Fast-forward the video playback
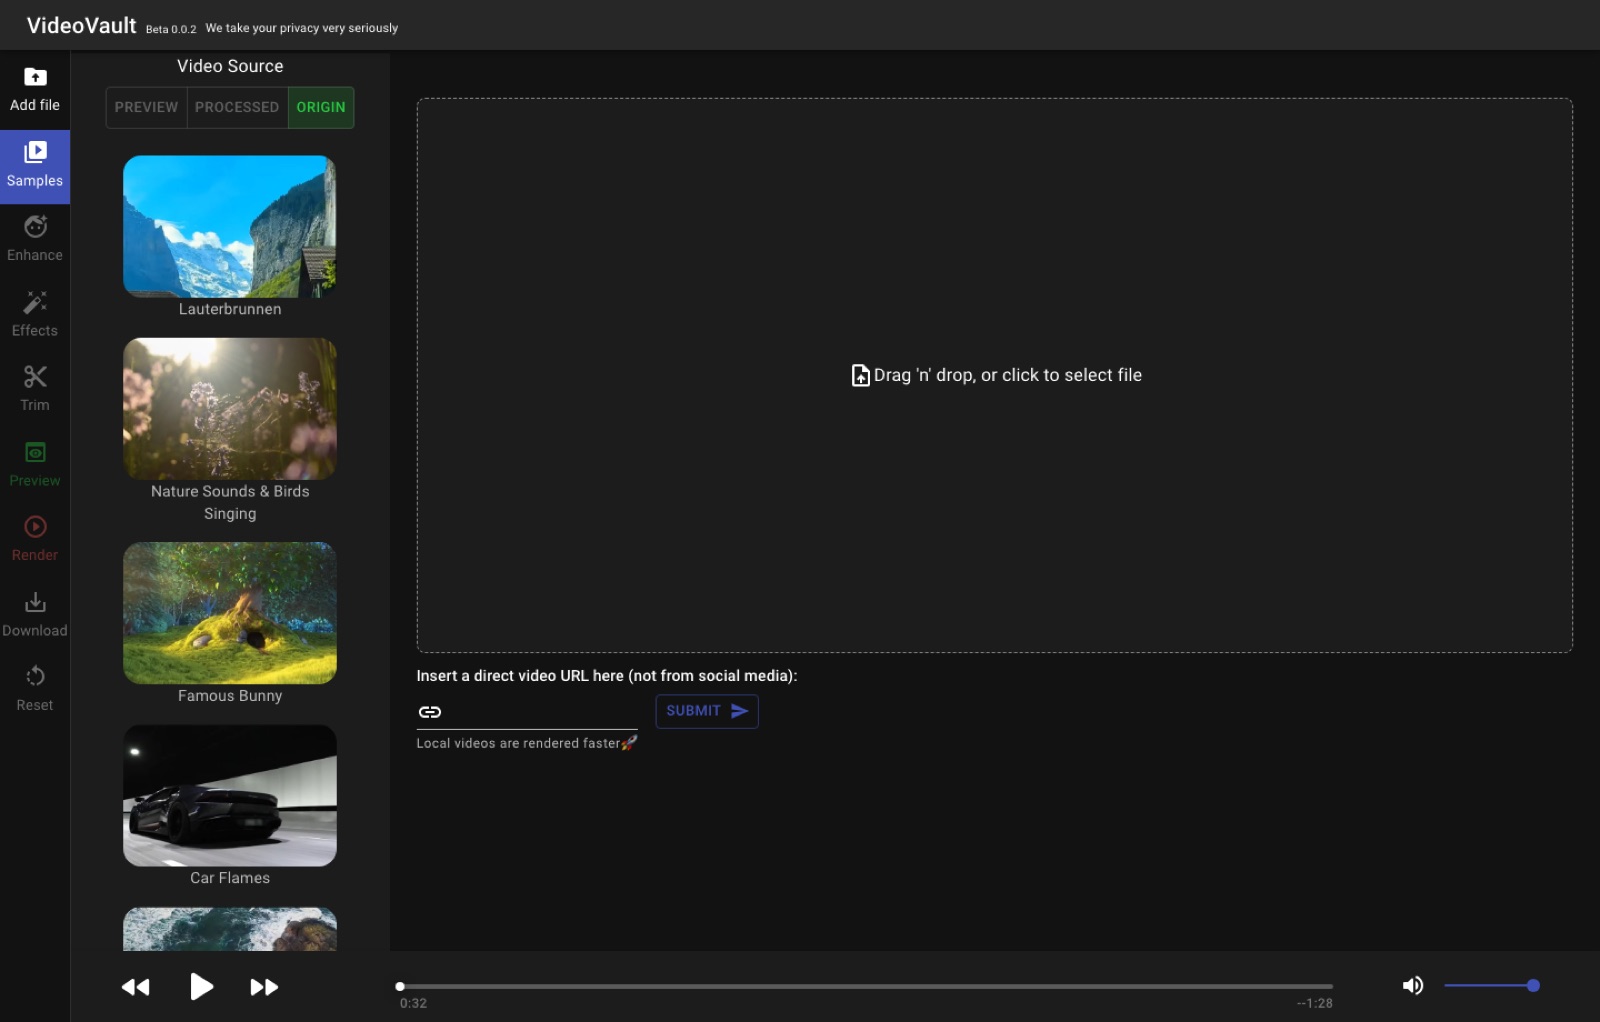Viewport: 1600px width, 1022px height. [x=264, y=987]
